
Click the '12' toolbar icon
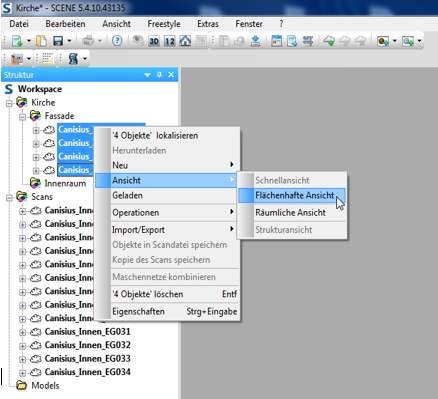click(x=170, y=41)
